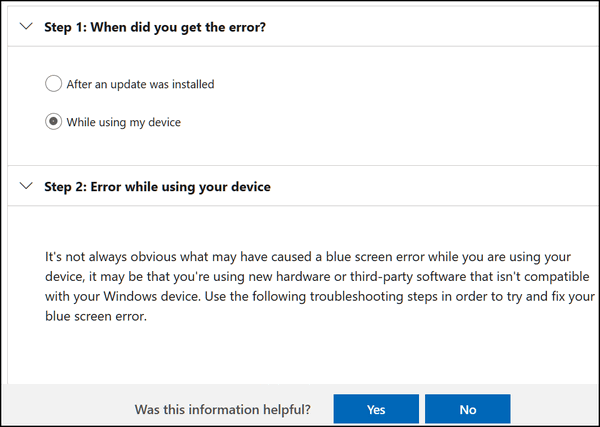The height and width of the screenshot is (427, 600).
Task: Select the 'While using my device' radio button
Action: (x=53, y=121)
